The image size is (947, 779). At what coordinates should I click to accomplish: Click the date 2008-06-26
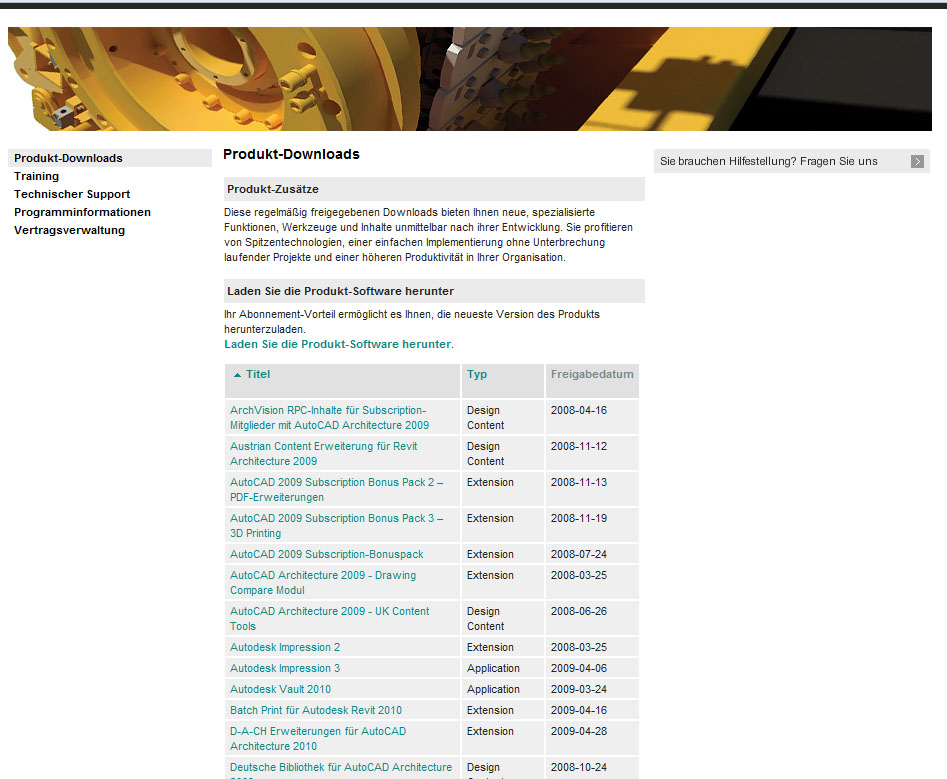[579, 611]
